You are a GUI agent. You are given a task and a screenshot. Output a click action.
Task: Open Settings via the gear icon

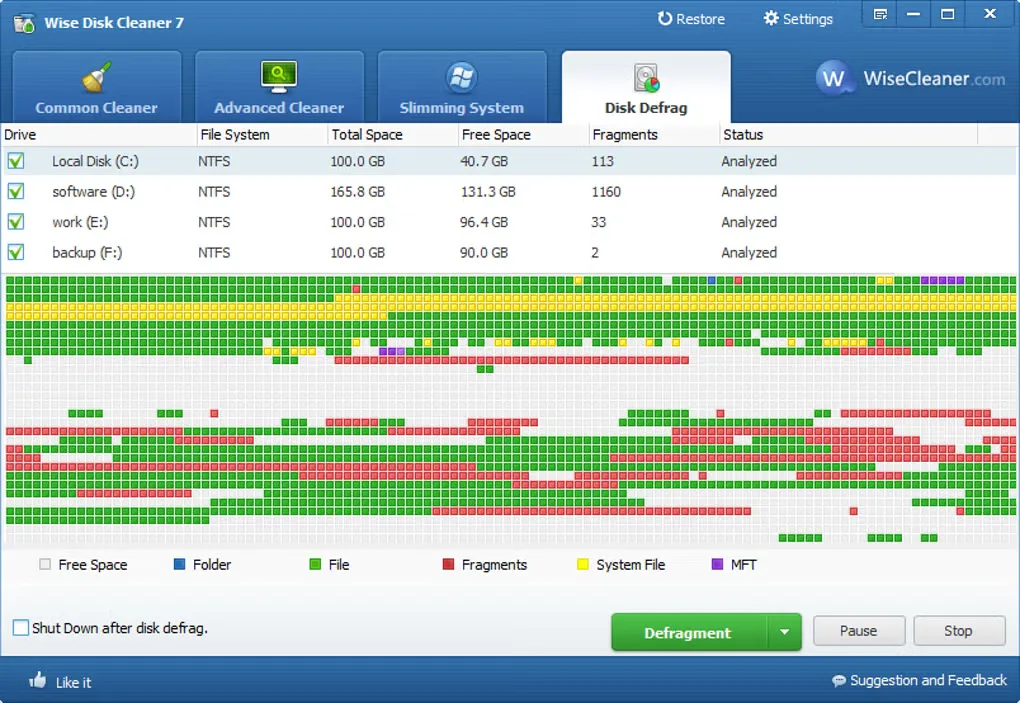(771, 18)
